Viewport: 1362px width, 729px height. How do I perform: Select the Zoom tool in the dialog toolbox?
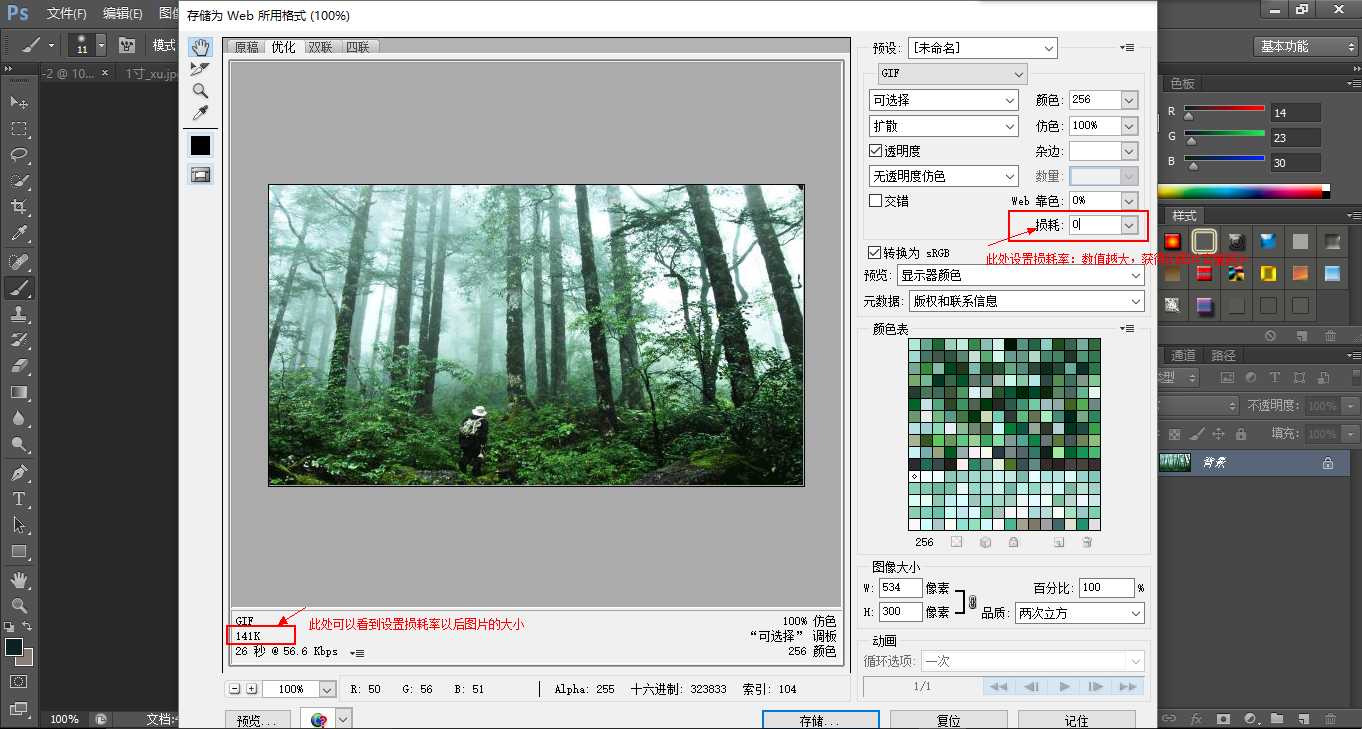click(x=200, y=91)
